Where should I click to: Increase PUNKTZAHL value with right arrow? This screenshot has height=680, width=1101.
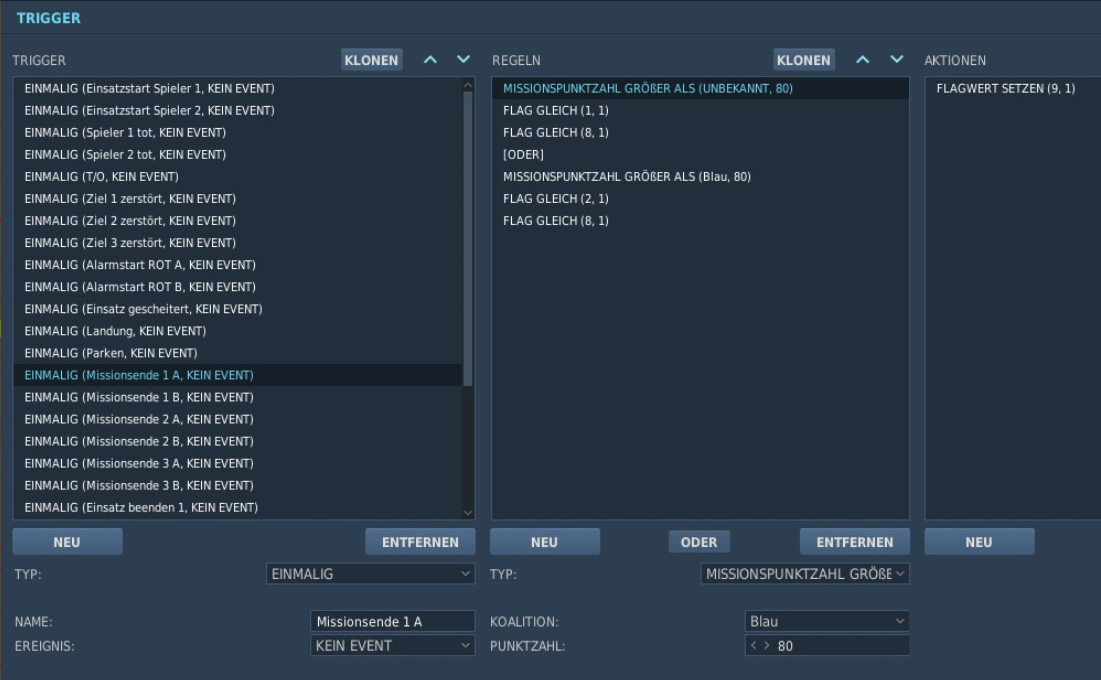tap(766, 646)
